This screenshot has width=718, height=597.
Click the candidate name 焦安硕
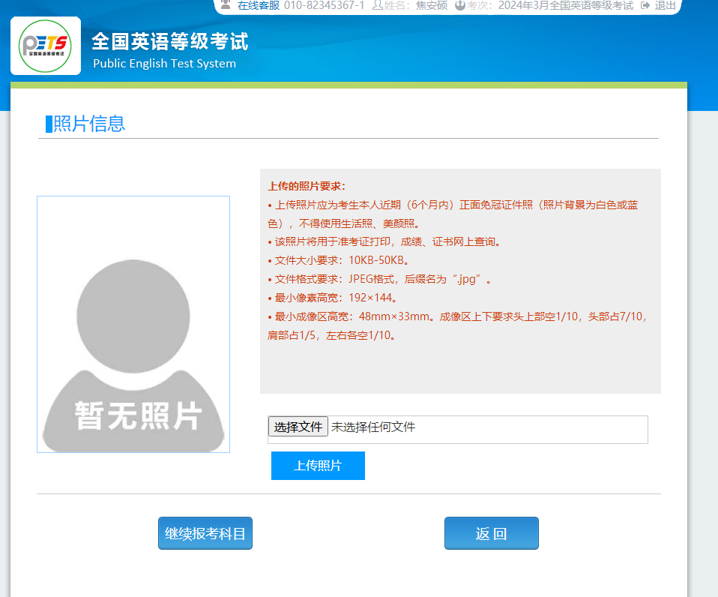tap(431, 6)
